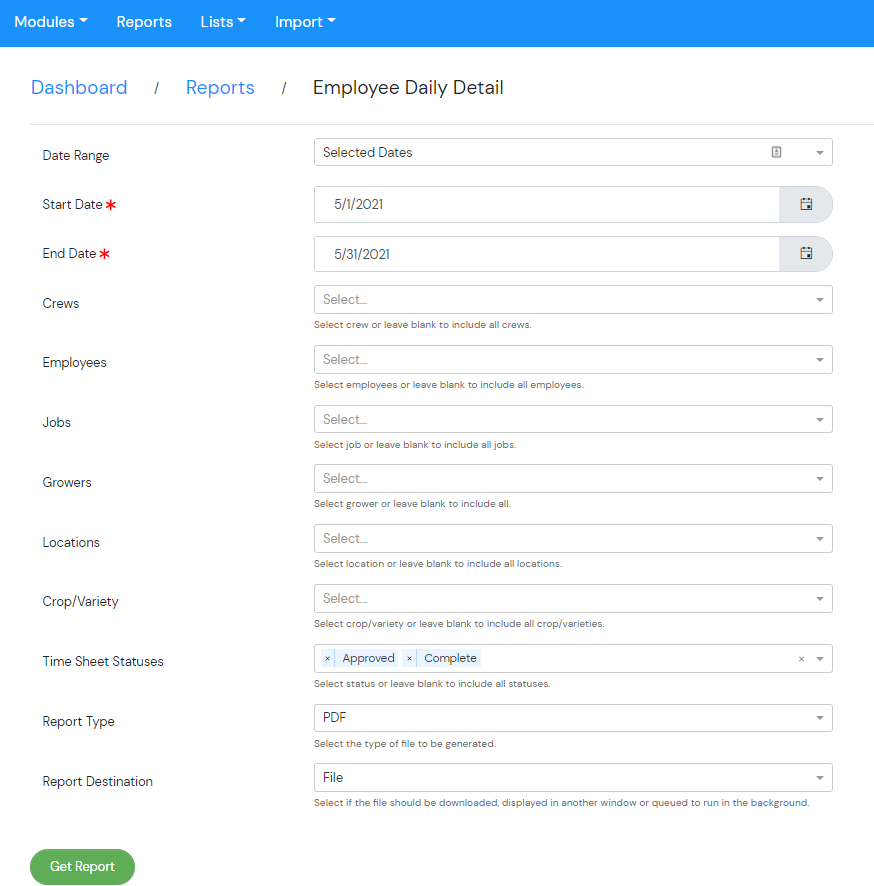Image resolution: width=874 pixels, height=886 pixels.
Task: Click the Employee Daily Detail breadcrumb title
Action: click(408, 88)
